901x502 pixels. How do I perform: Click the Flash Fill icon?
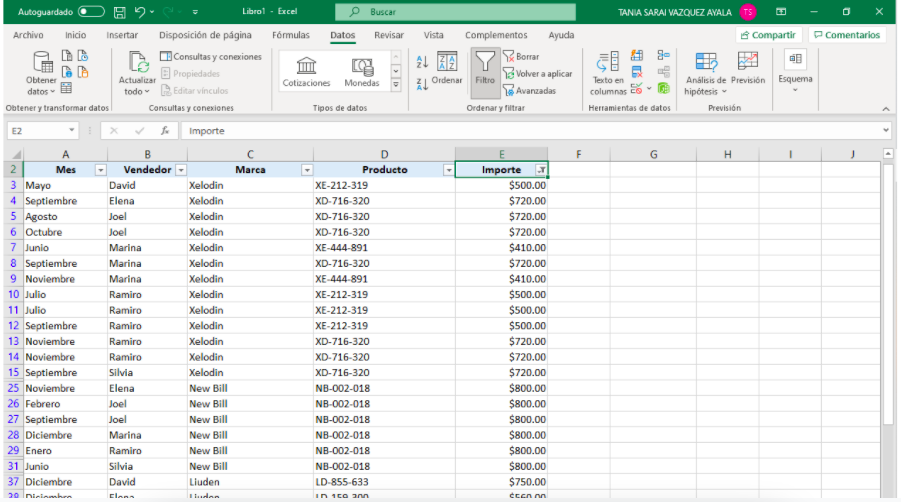637,56
